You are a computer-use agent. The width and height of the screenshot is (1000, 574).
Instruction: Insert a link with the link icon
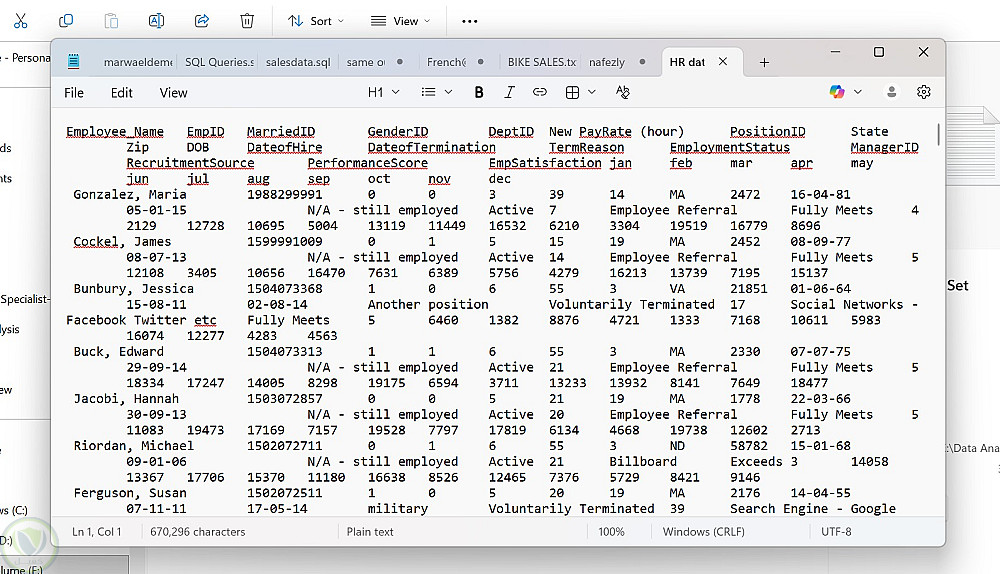[x=540, y=92]
